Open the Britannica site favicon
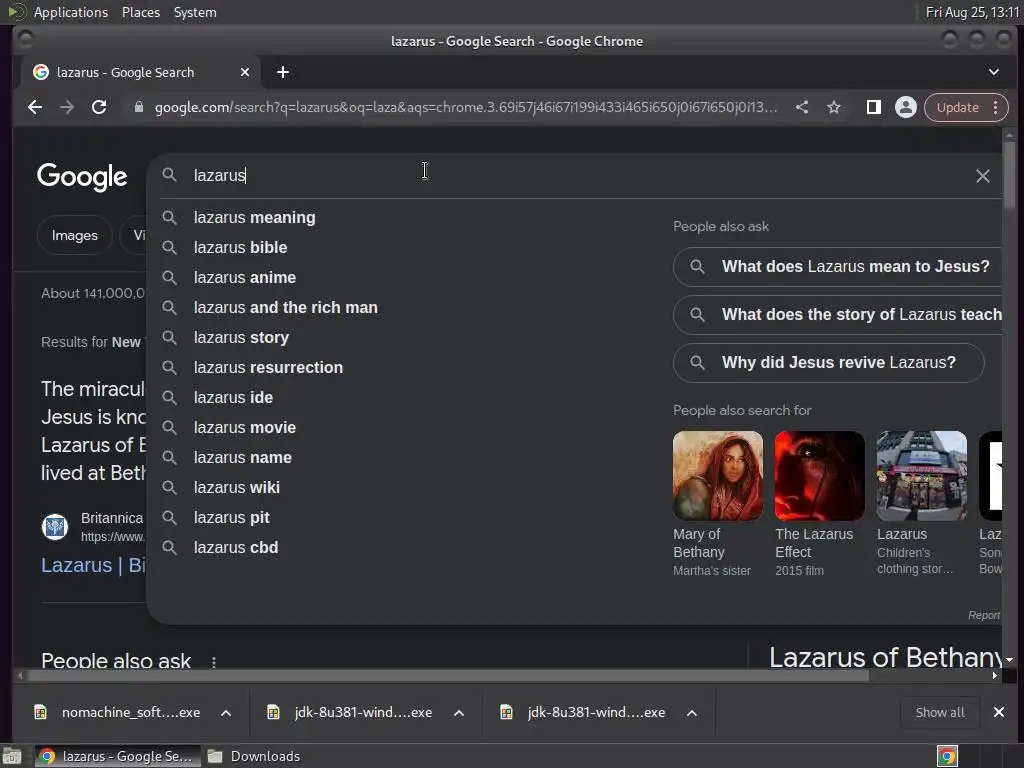Viewport: 1024px width, 768px height. click(x=55, y=526)
